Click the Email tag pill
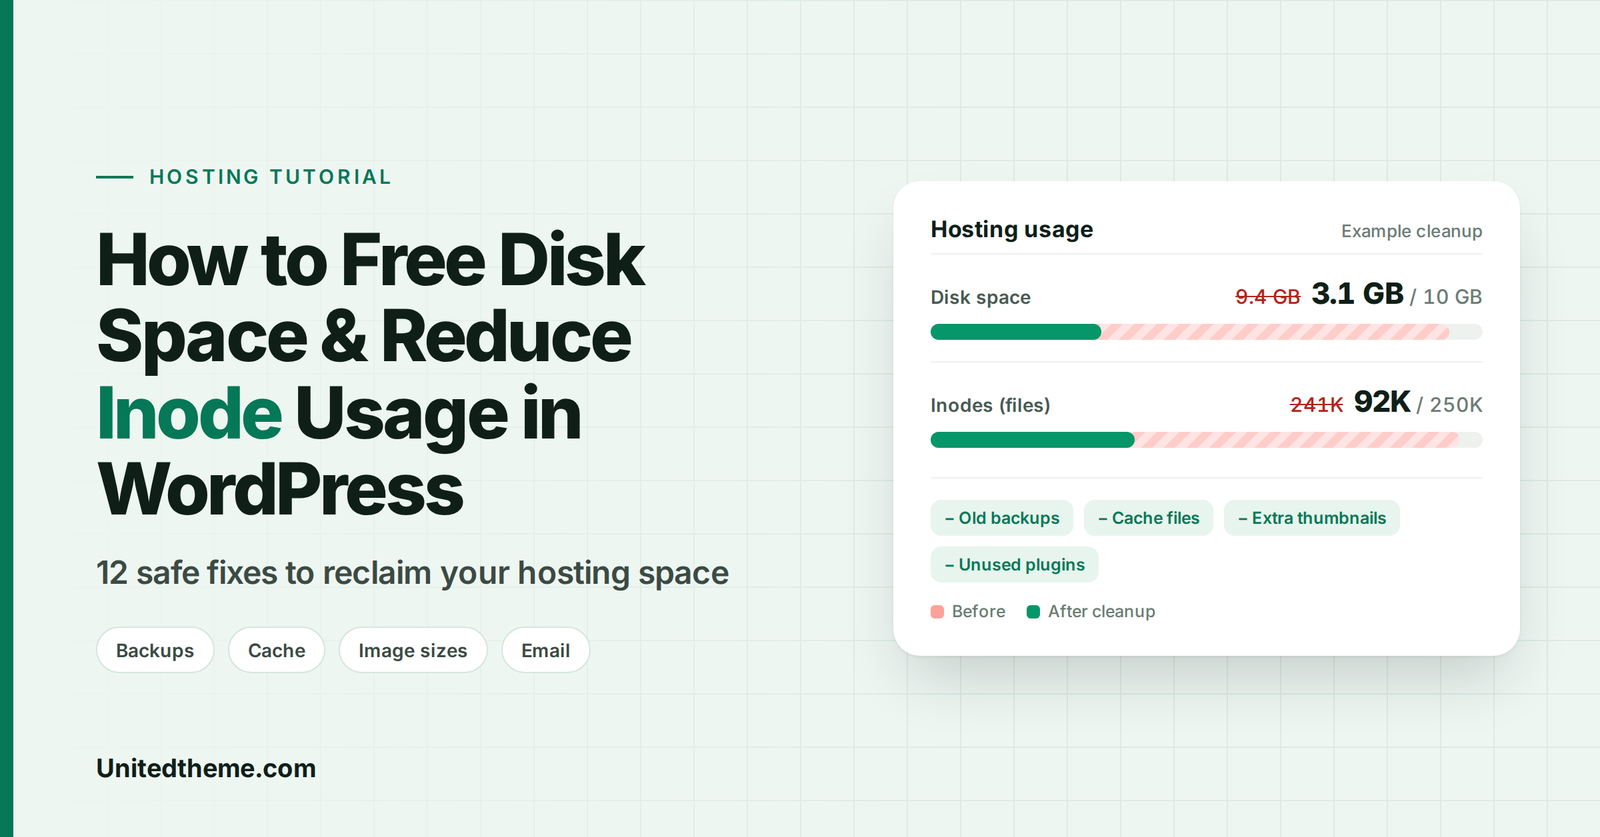The height and width of the screenshot is (837, 1600). click(x=546, y=650)
